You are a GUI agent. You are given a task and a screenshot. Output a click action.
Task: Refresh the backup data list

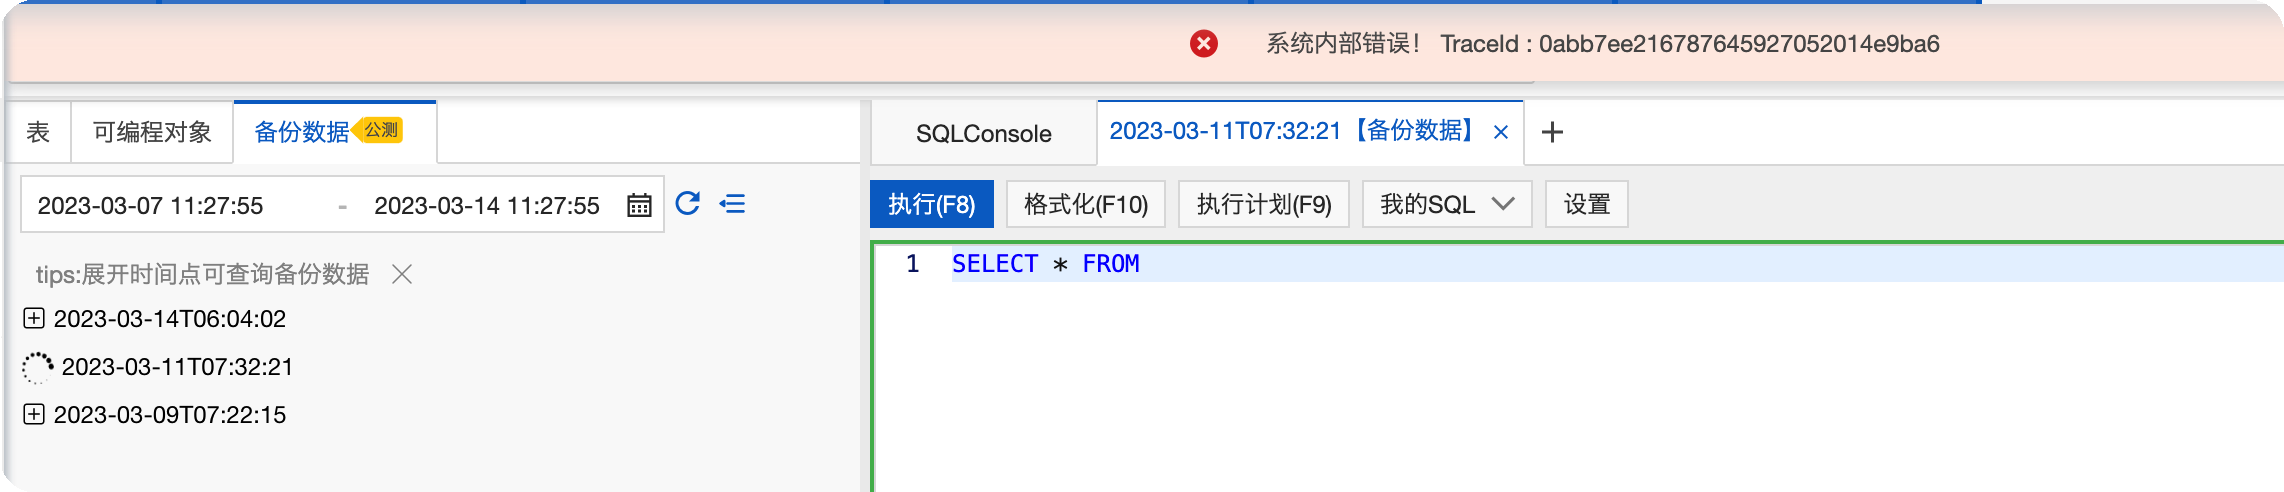tap(688, 204)
